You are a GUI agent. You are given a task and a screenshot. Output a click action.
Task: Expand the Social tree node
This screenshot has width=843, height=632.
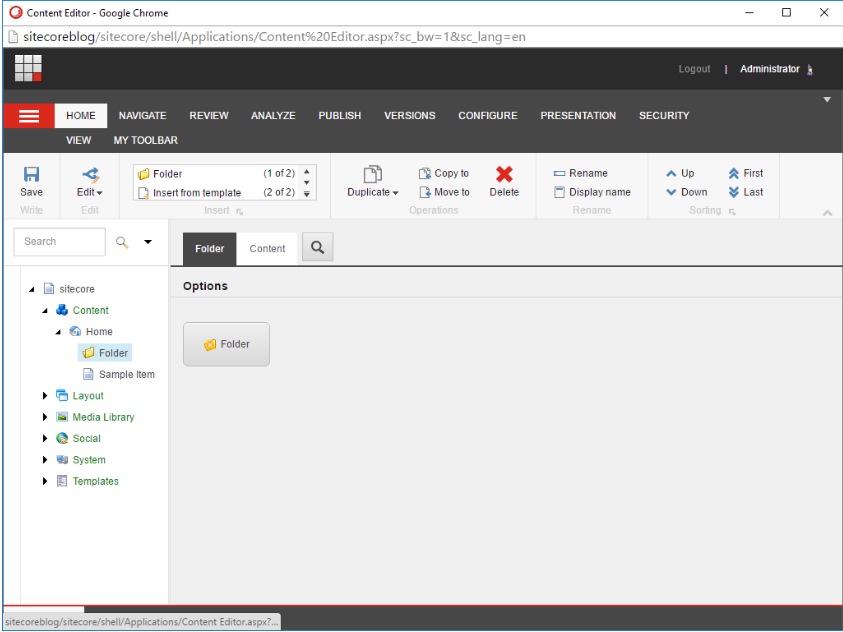[x=45, y=439]
